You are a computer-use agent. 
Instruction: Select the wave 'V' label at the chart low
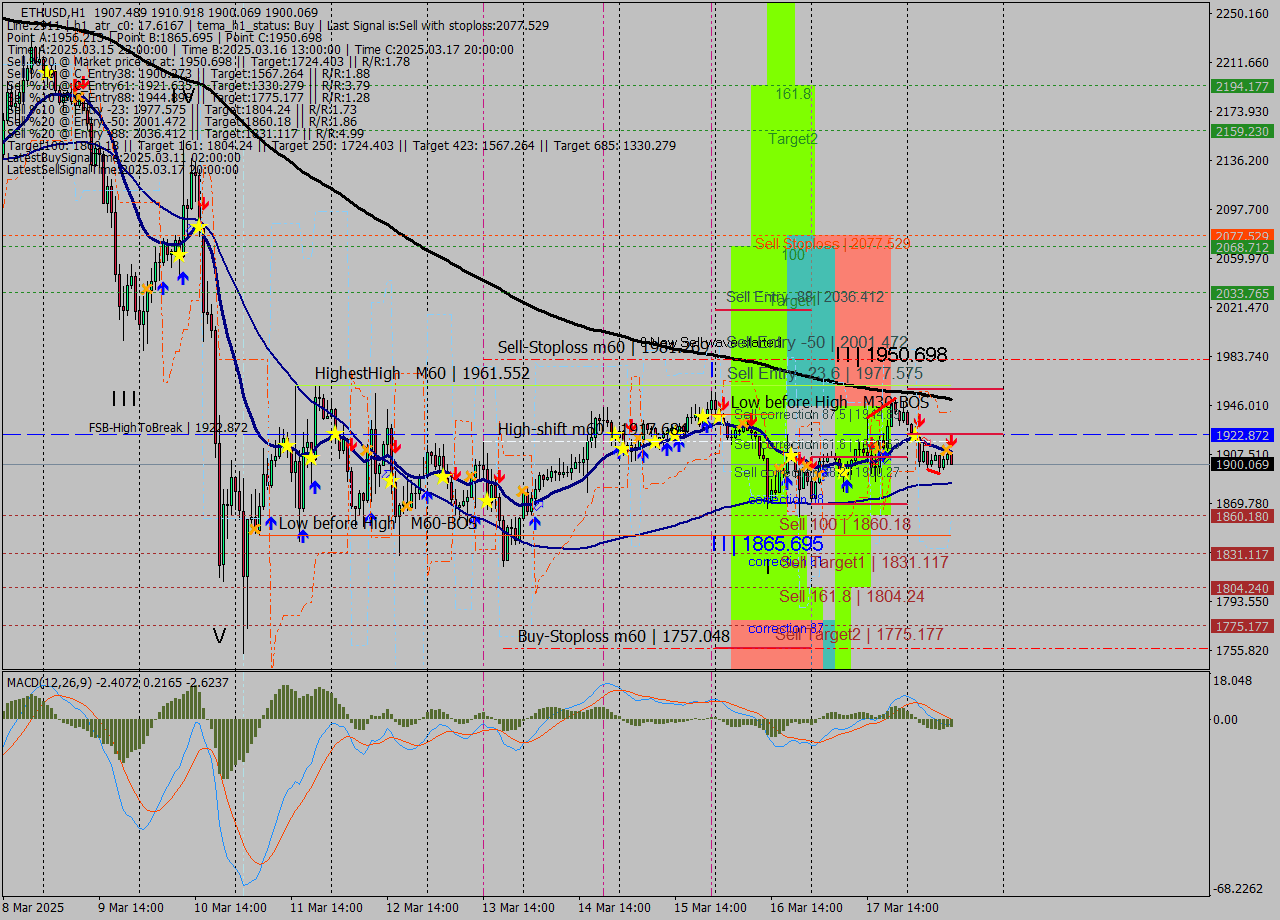coord(219,635)
